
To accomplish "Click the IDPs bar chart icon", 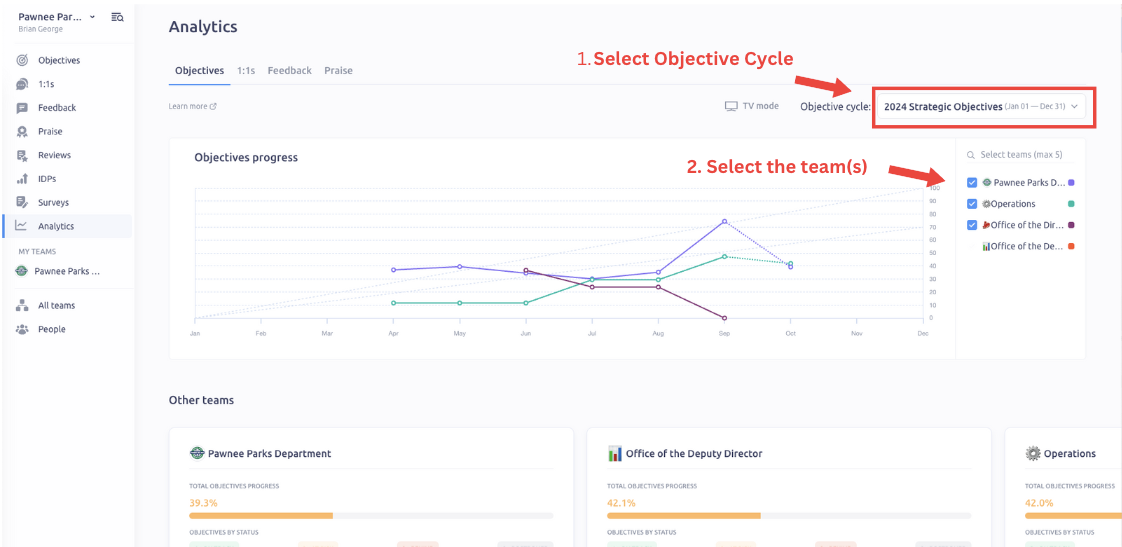I will [22, 179].
